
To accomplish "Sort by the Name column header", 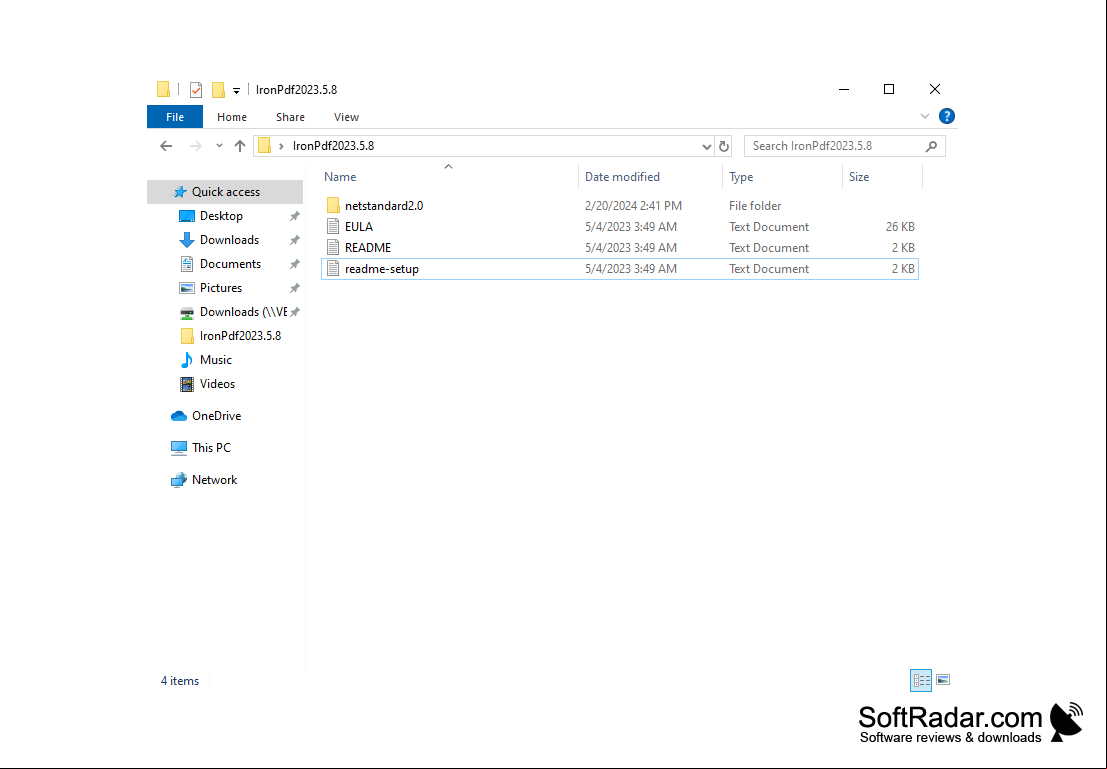I will pyautogui.click(x=340, y=177).
